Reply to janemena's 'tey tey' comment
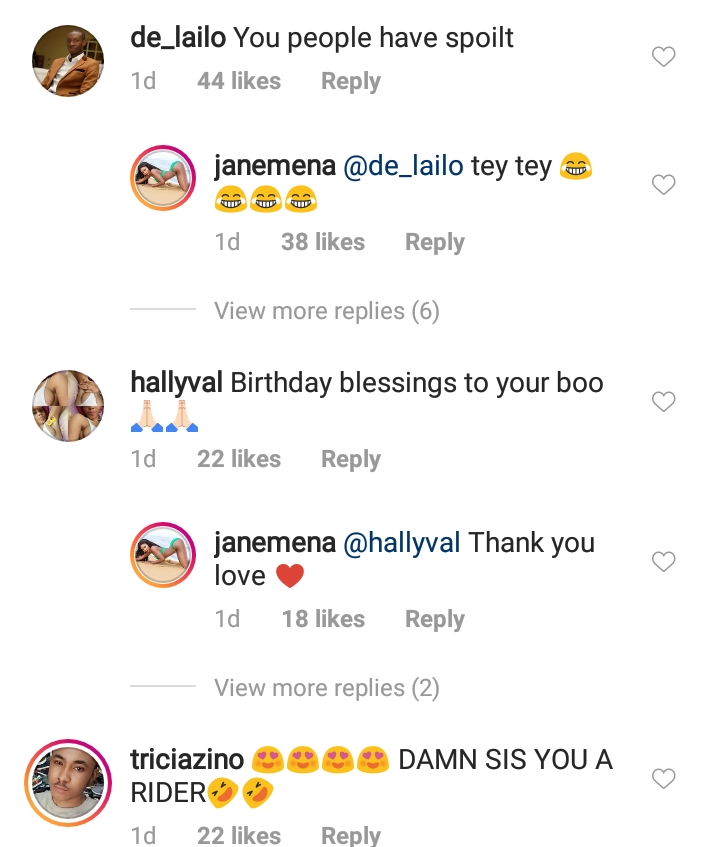The width and height of the screenshot is (720, 847). pyautogui.click(x=434, y=242)
